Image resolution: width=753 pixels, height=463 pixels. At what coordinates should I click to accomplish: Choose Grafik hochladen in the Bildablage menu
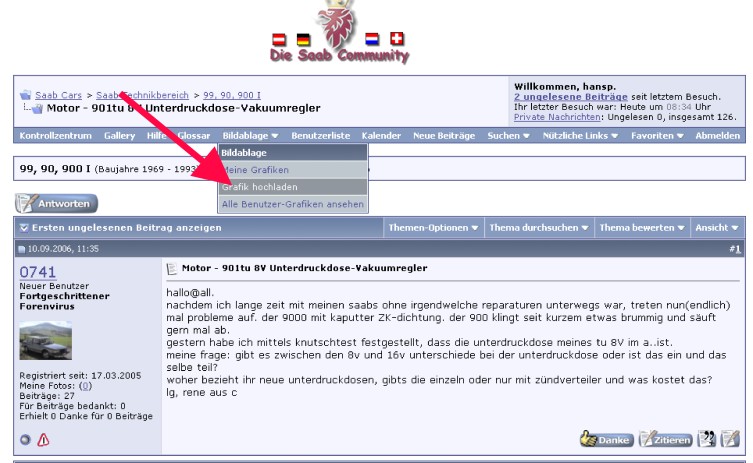click(293, 187)
